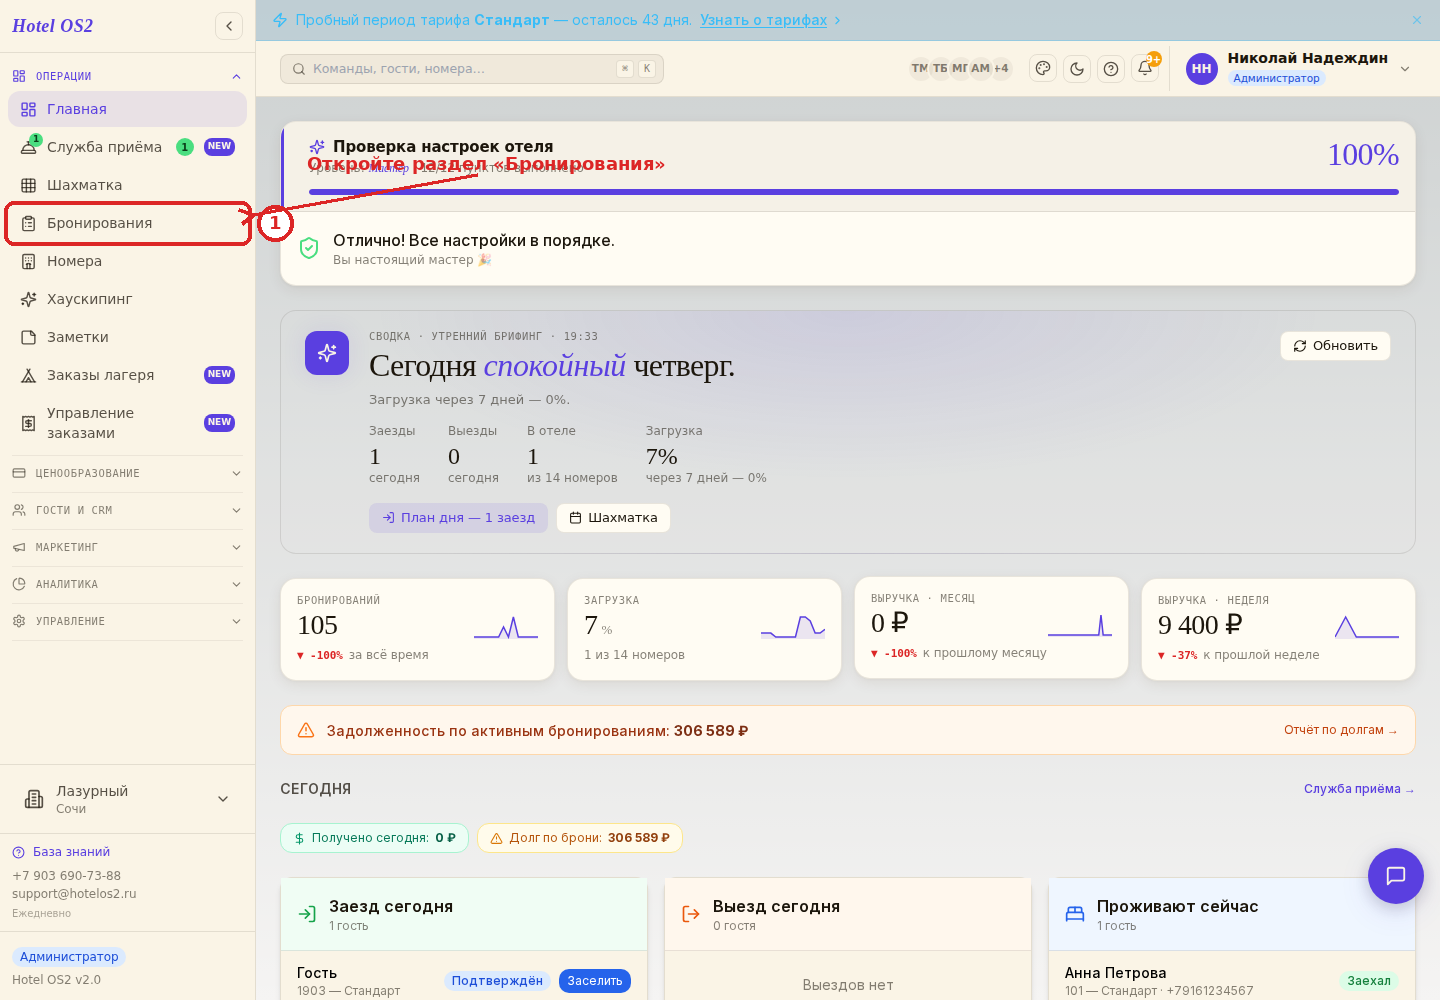Click the Подтверждён status badge
1440x1000 pixels.
pos(497,981)
